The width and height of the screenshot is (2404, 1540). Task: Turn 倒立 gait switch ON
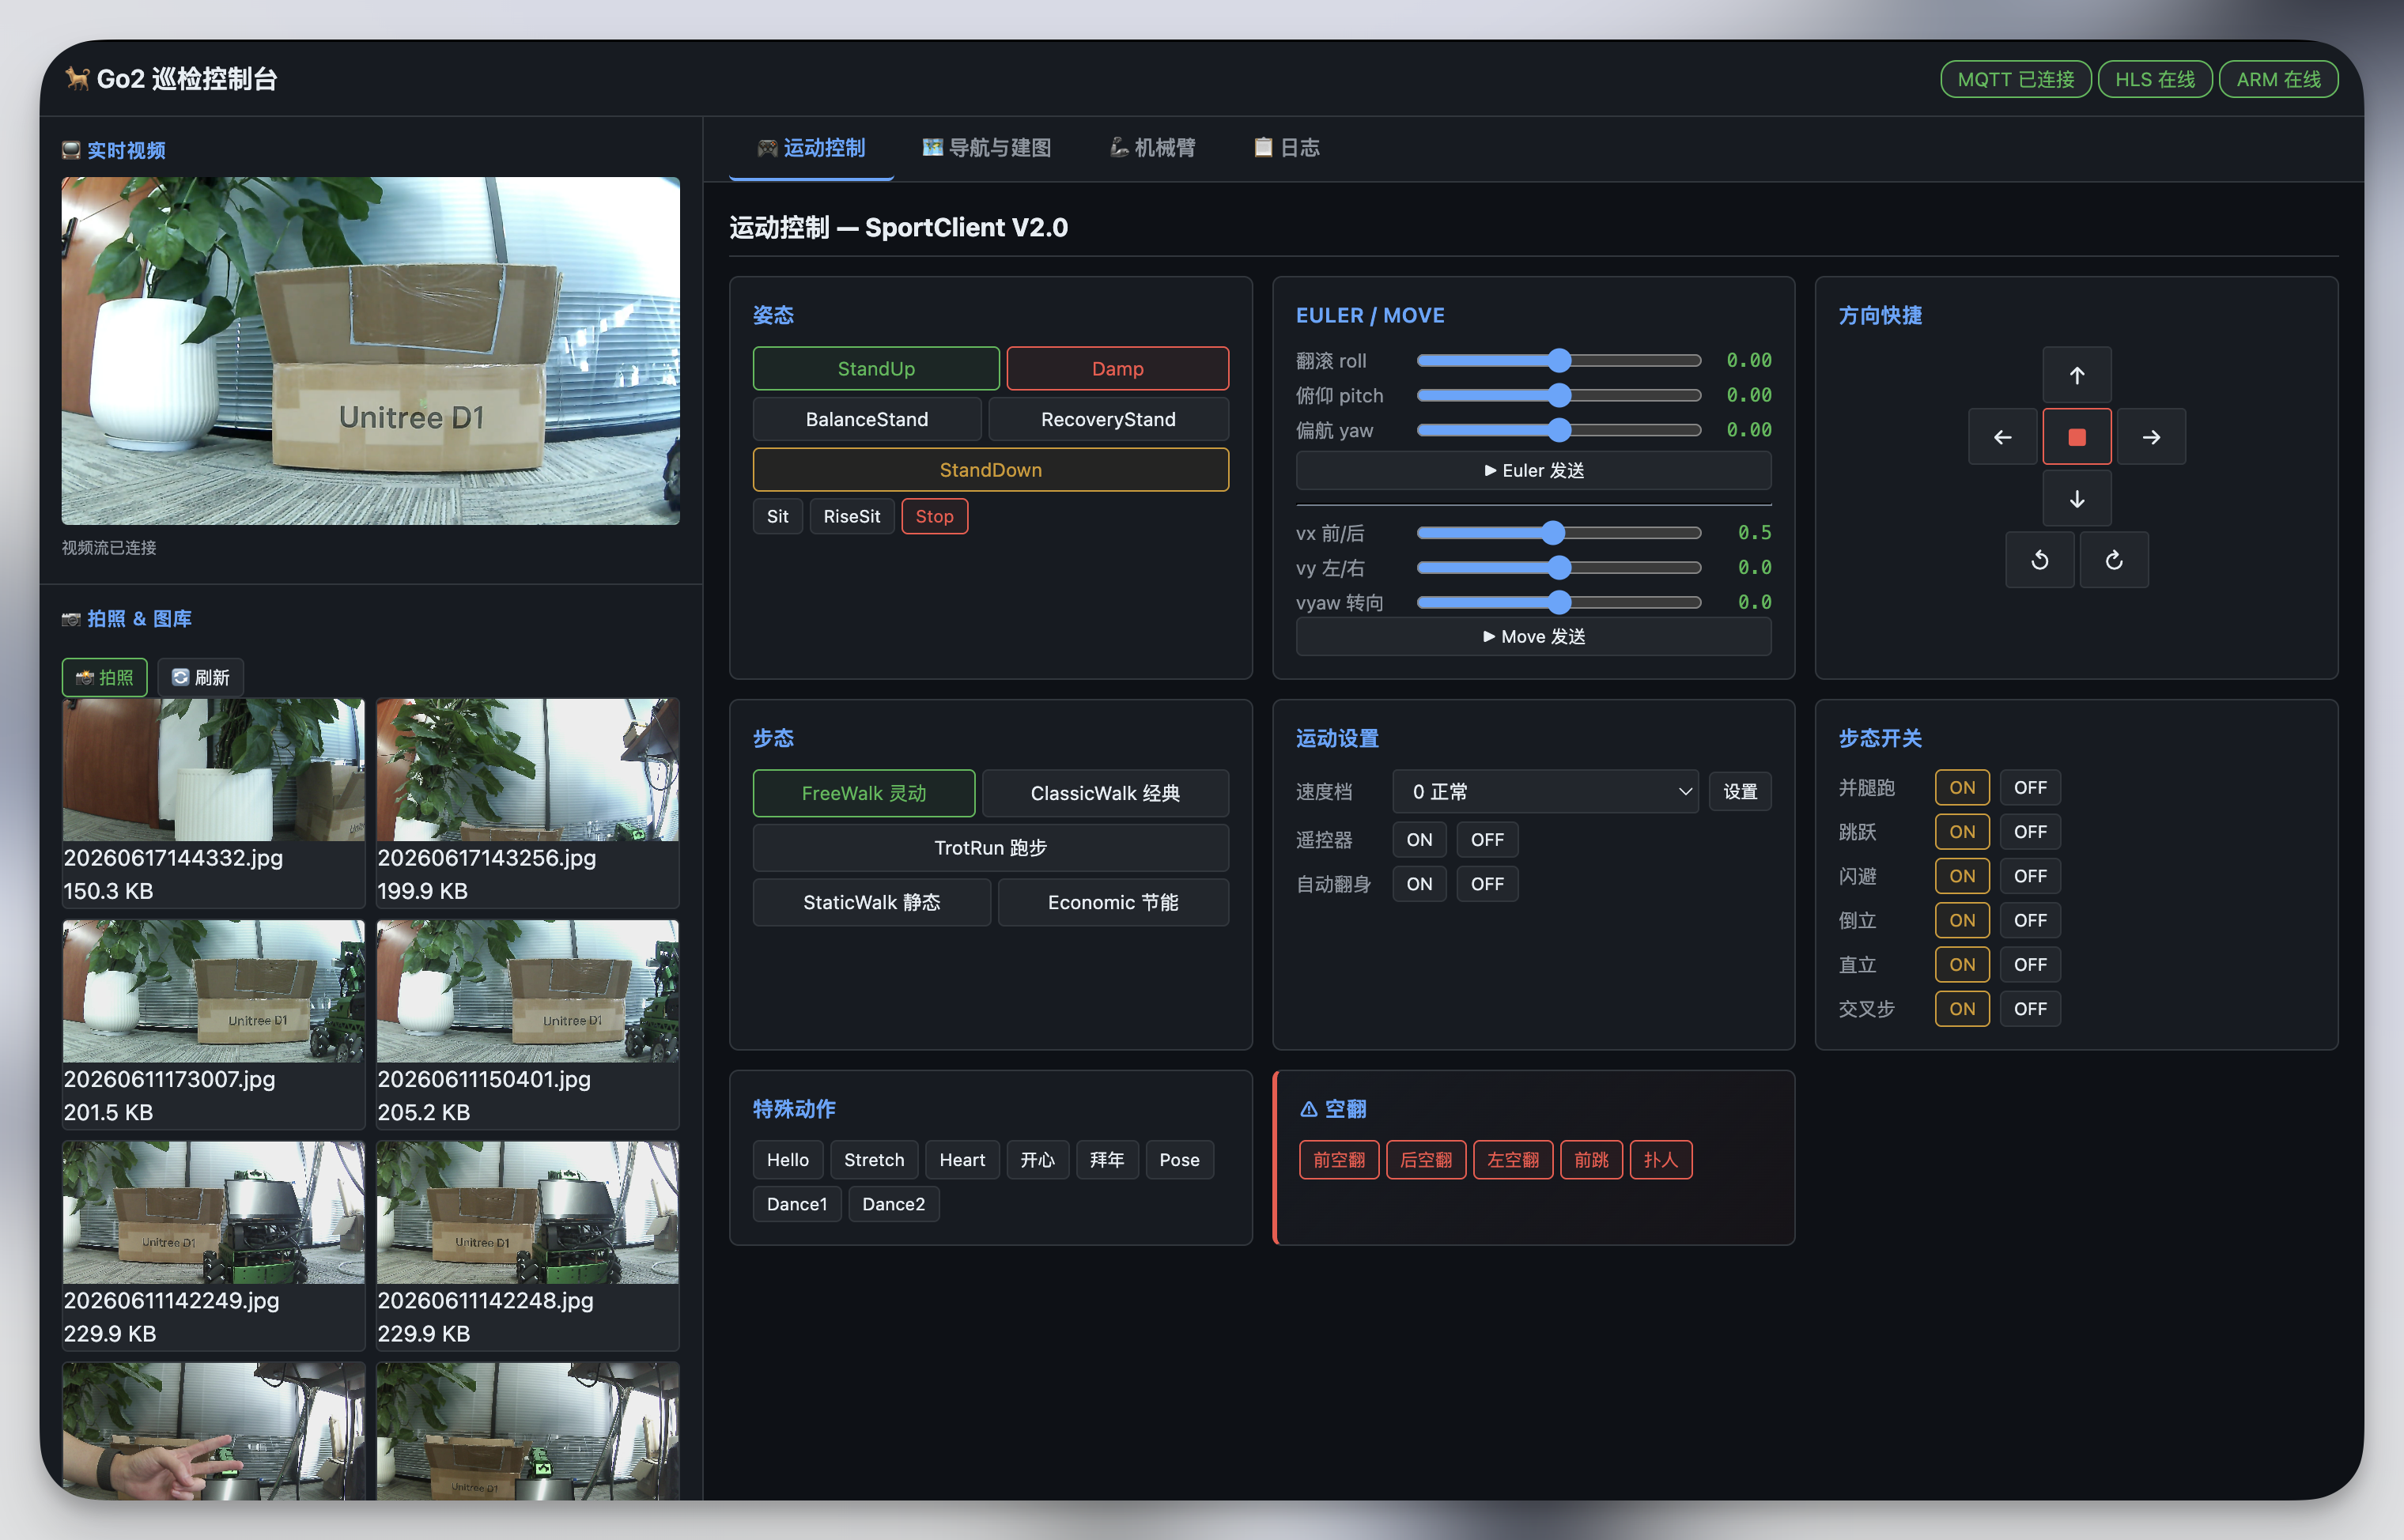tap(1961, 920)
